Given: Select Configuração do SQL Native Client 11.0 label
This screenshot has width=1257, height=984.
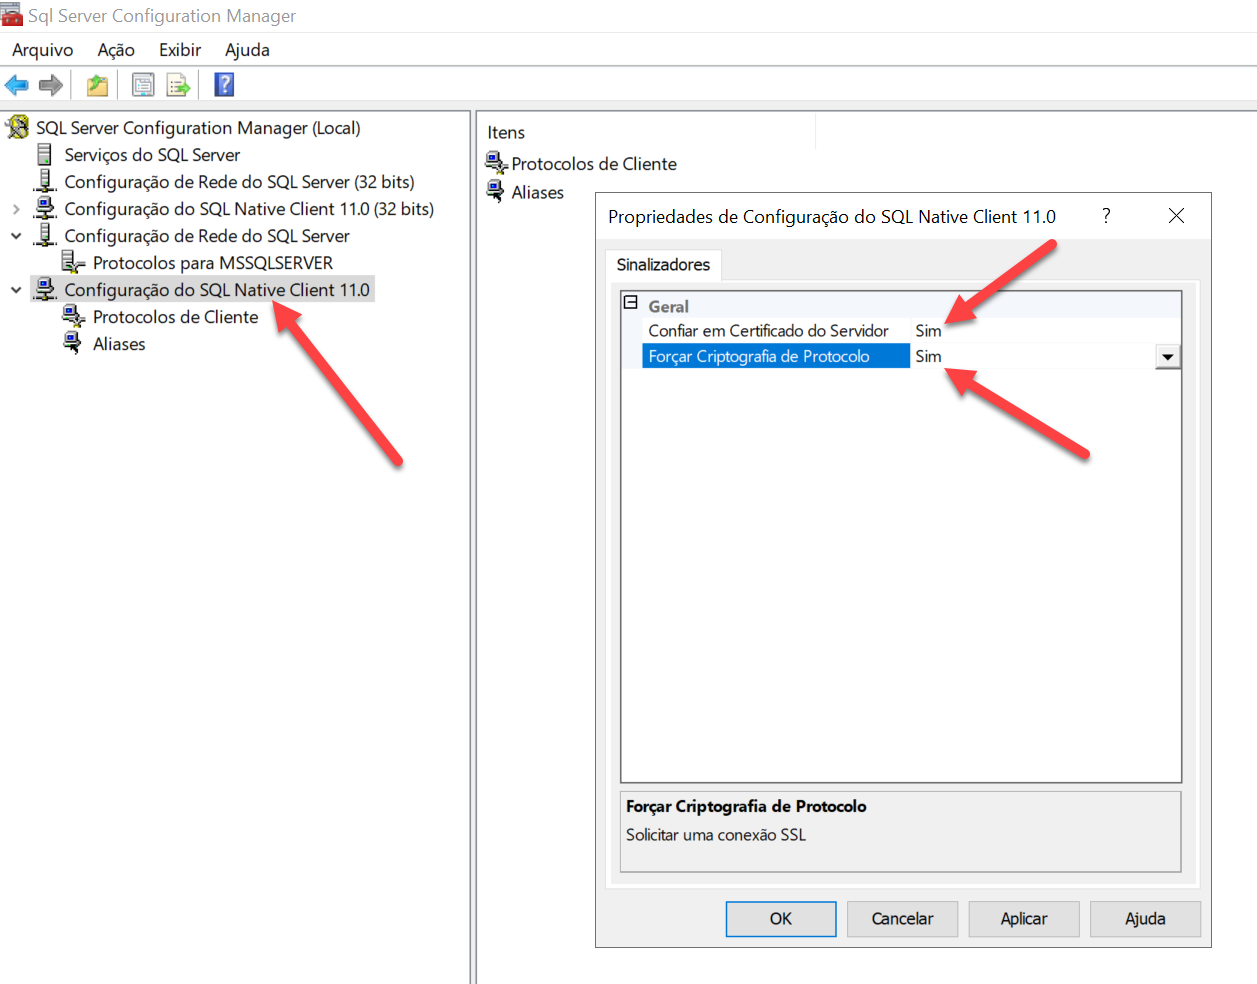Looking at the screenshot, I should click(x=217, y=290).
